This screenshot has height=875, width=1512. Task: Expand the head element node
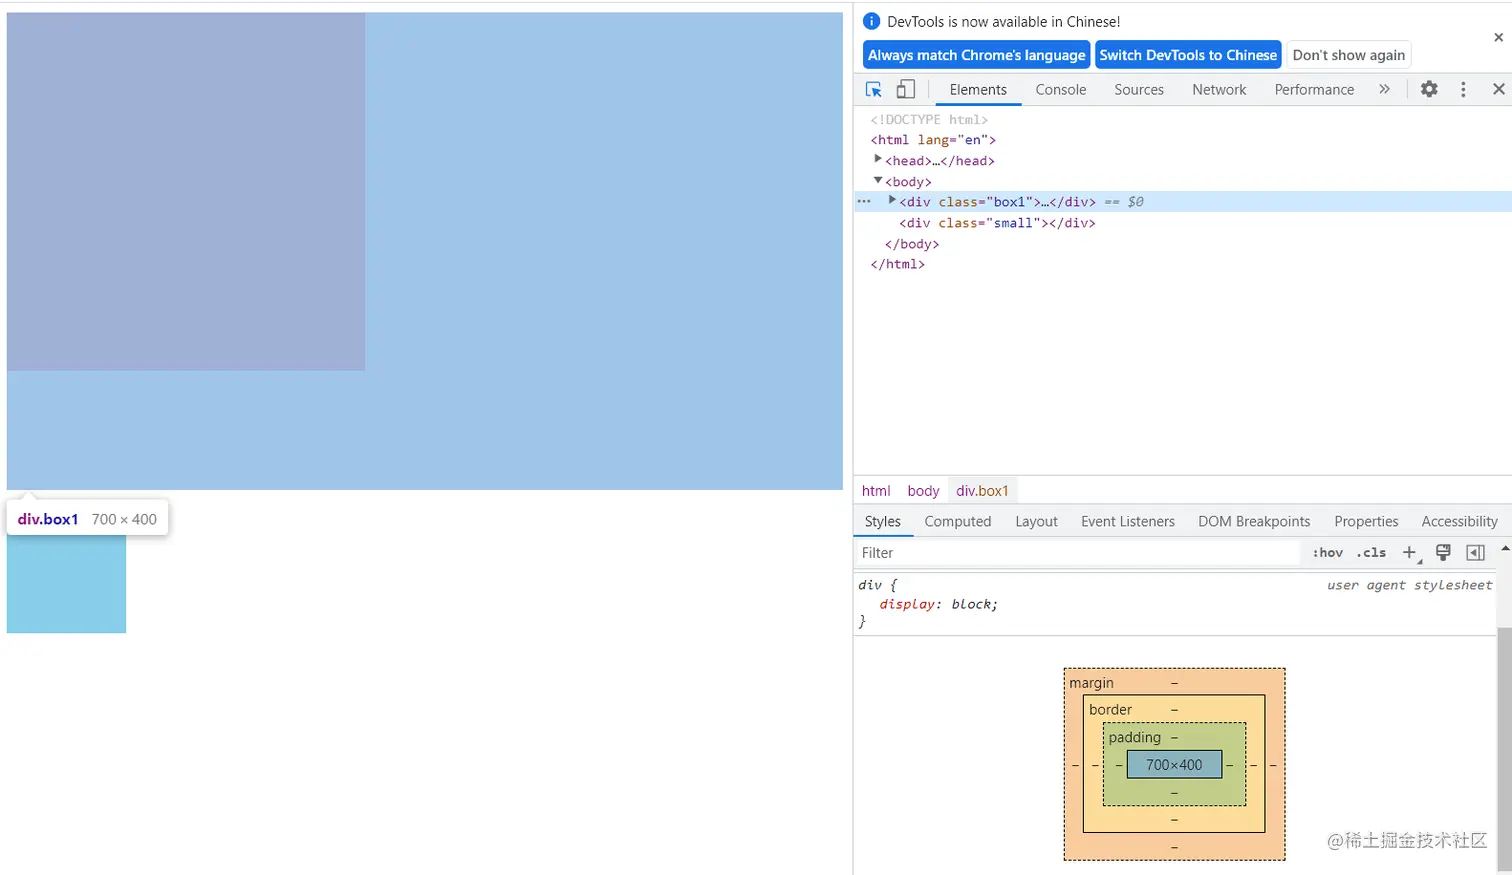(878, 159)
